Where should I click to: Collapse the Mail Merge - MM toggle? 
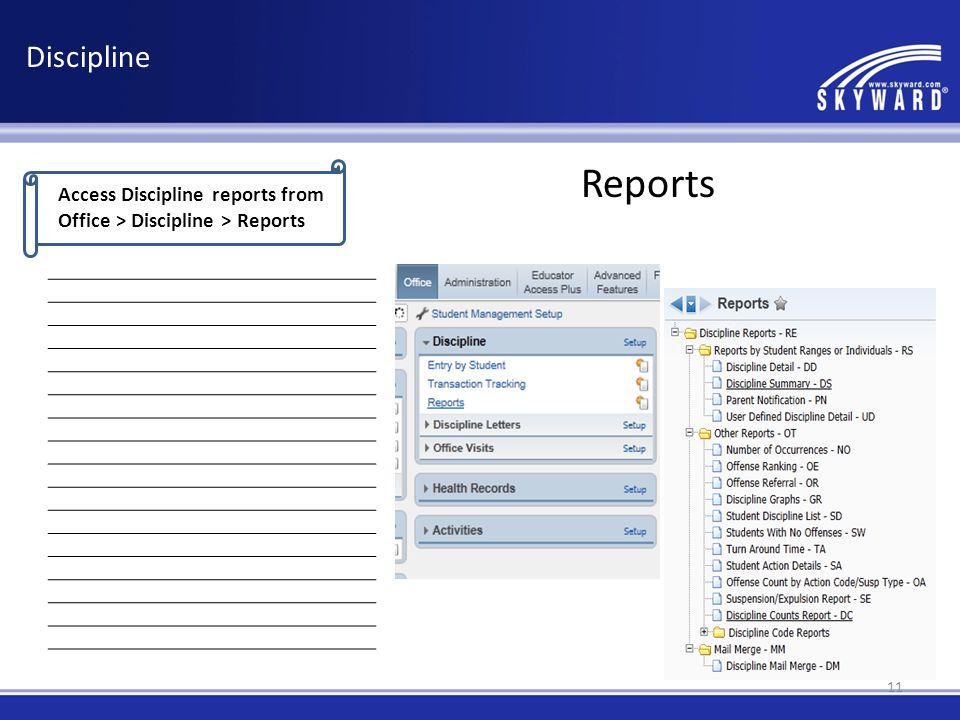(x=689, y=648)
